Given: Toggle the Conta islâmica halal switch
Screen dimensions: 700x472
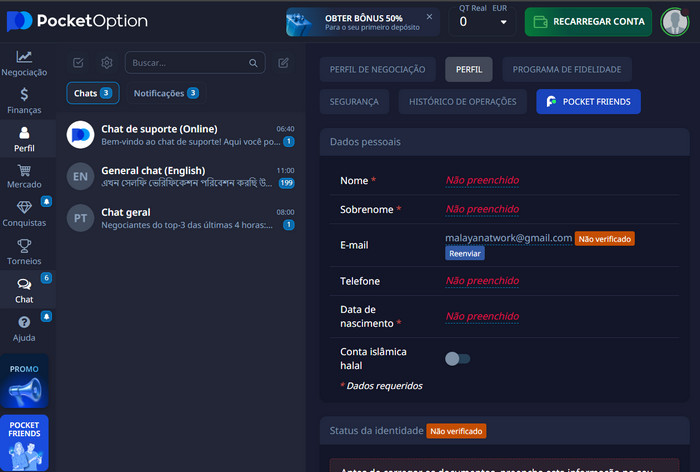Looking at the screenshot, I should coord(458,359).
